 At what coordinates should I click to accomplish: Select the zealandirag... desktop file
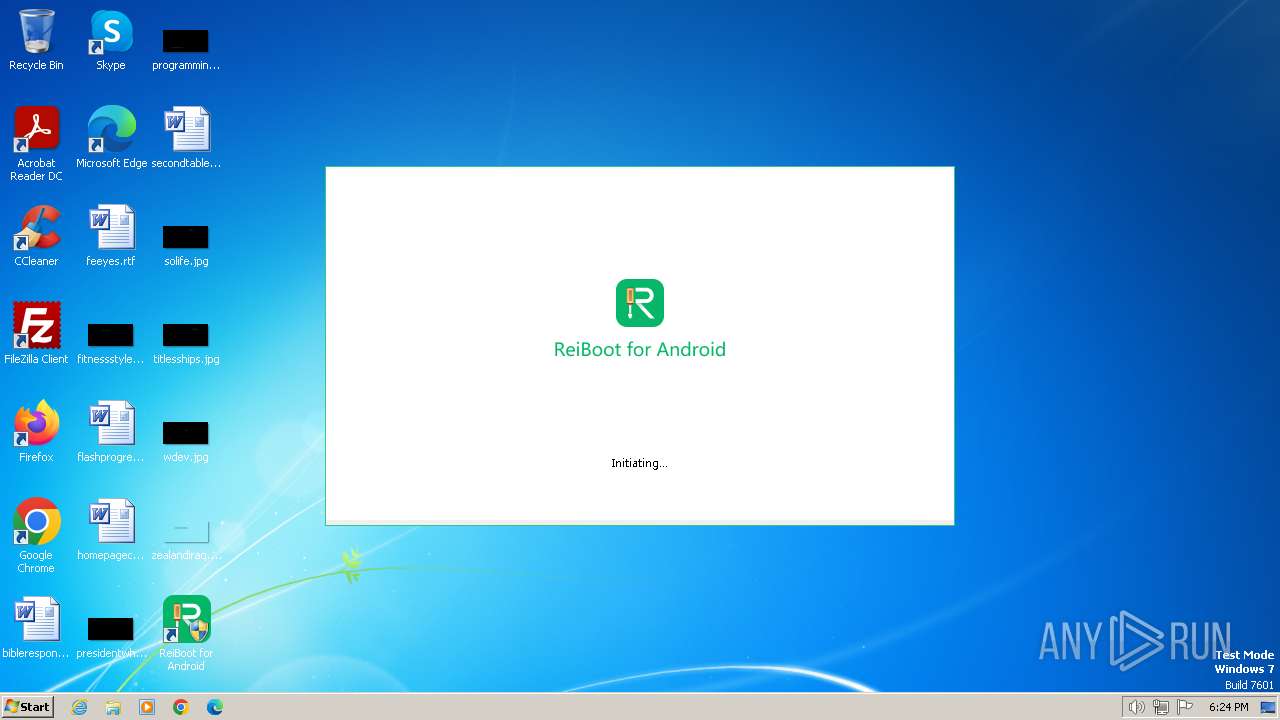tap(186, 538)
